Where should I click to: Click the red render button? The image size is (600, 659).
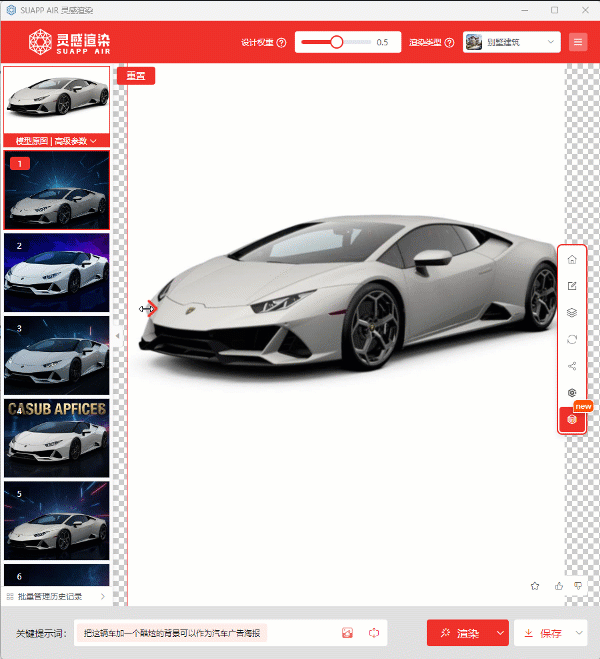(460, 633)
